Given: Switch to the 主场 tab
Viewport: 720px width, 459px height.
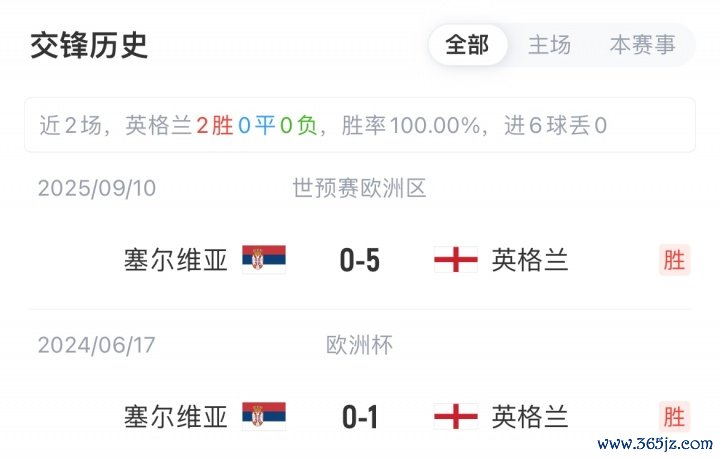Looking at the screenshot, I should [549, 45].
